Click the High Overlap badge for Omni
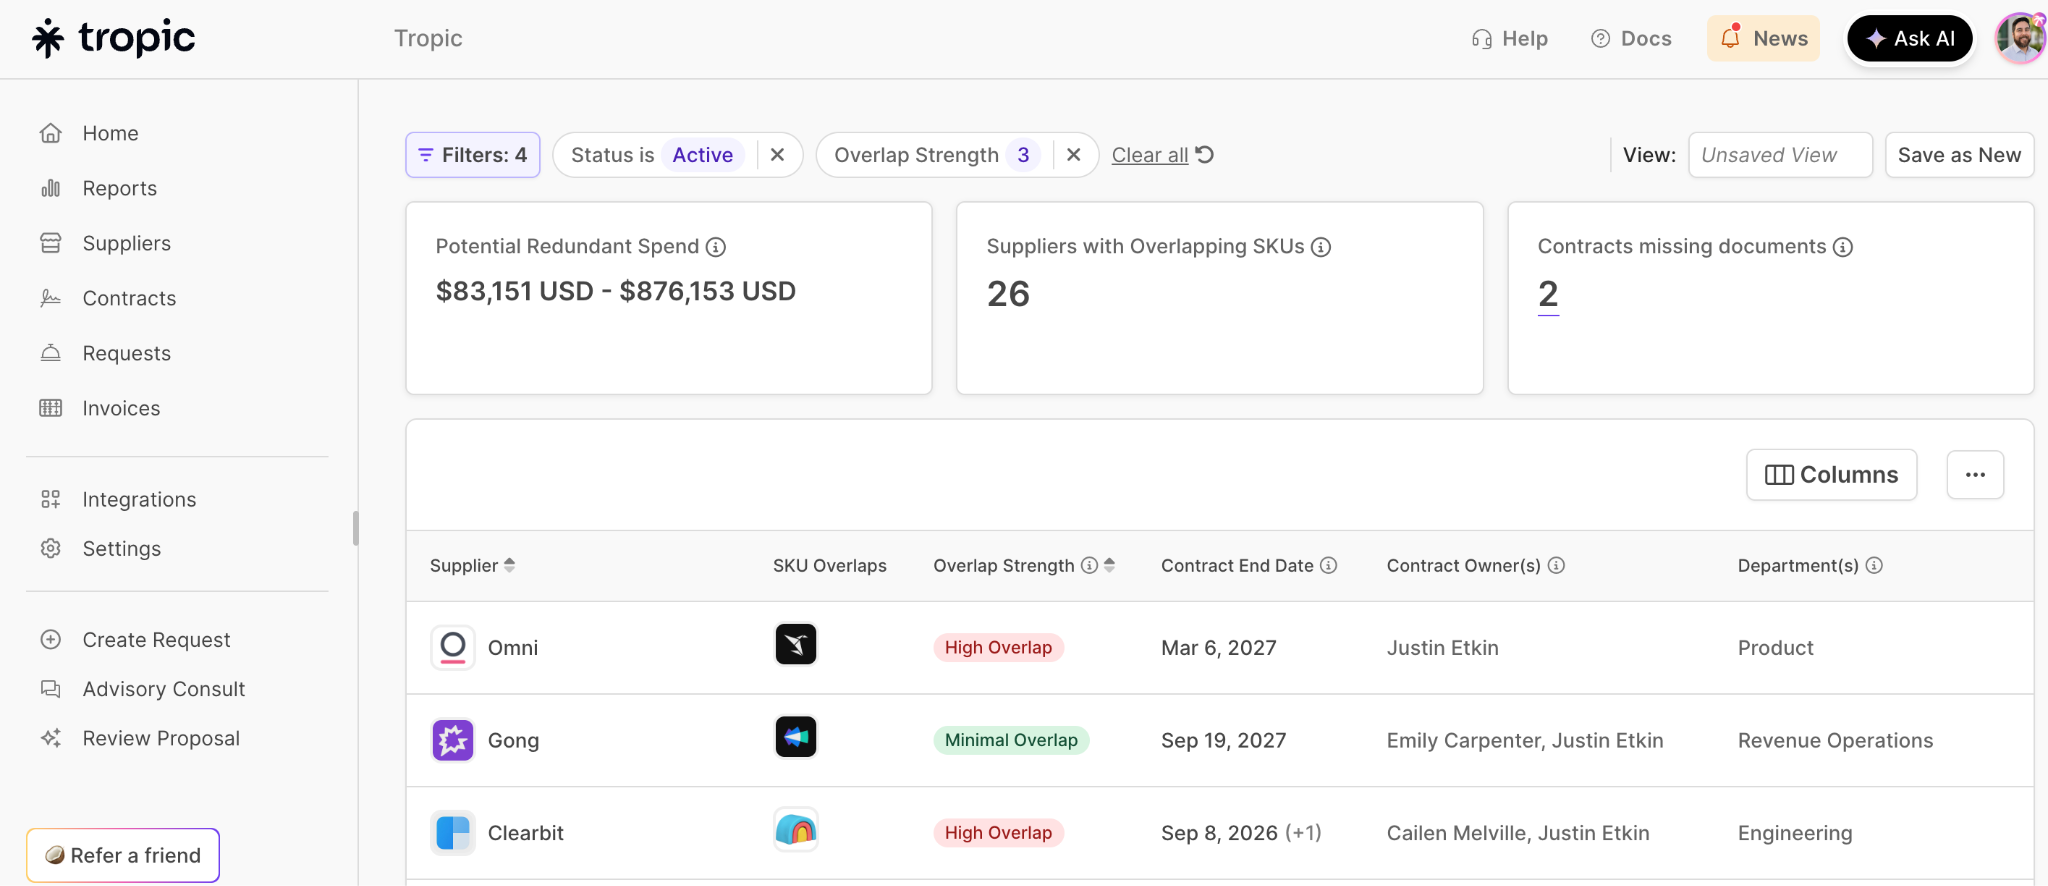Viewport: 2048px width, 886px height. tap(998, 648)
